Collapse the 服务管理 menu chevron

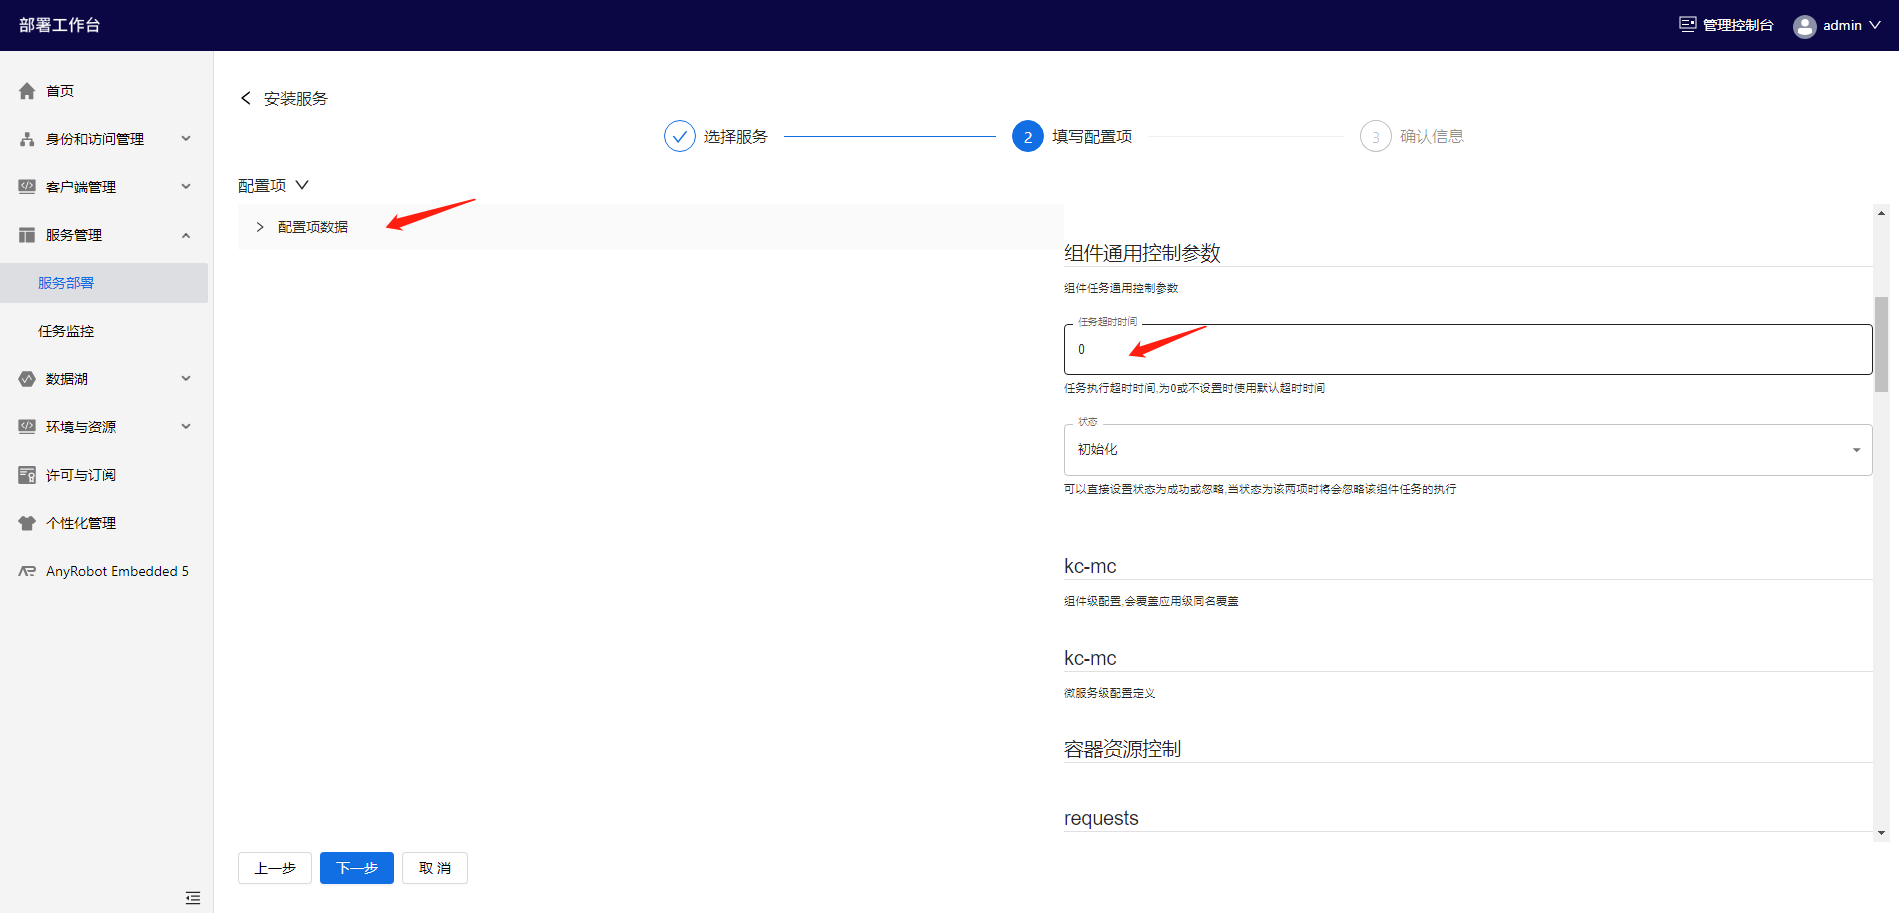point(186,235)
